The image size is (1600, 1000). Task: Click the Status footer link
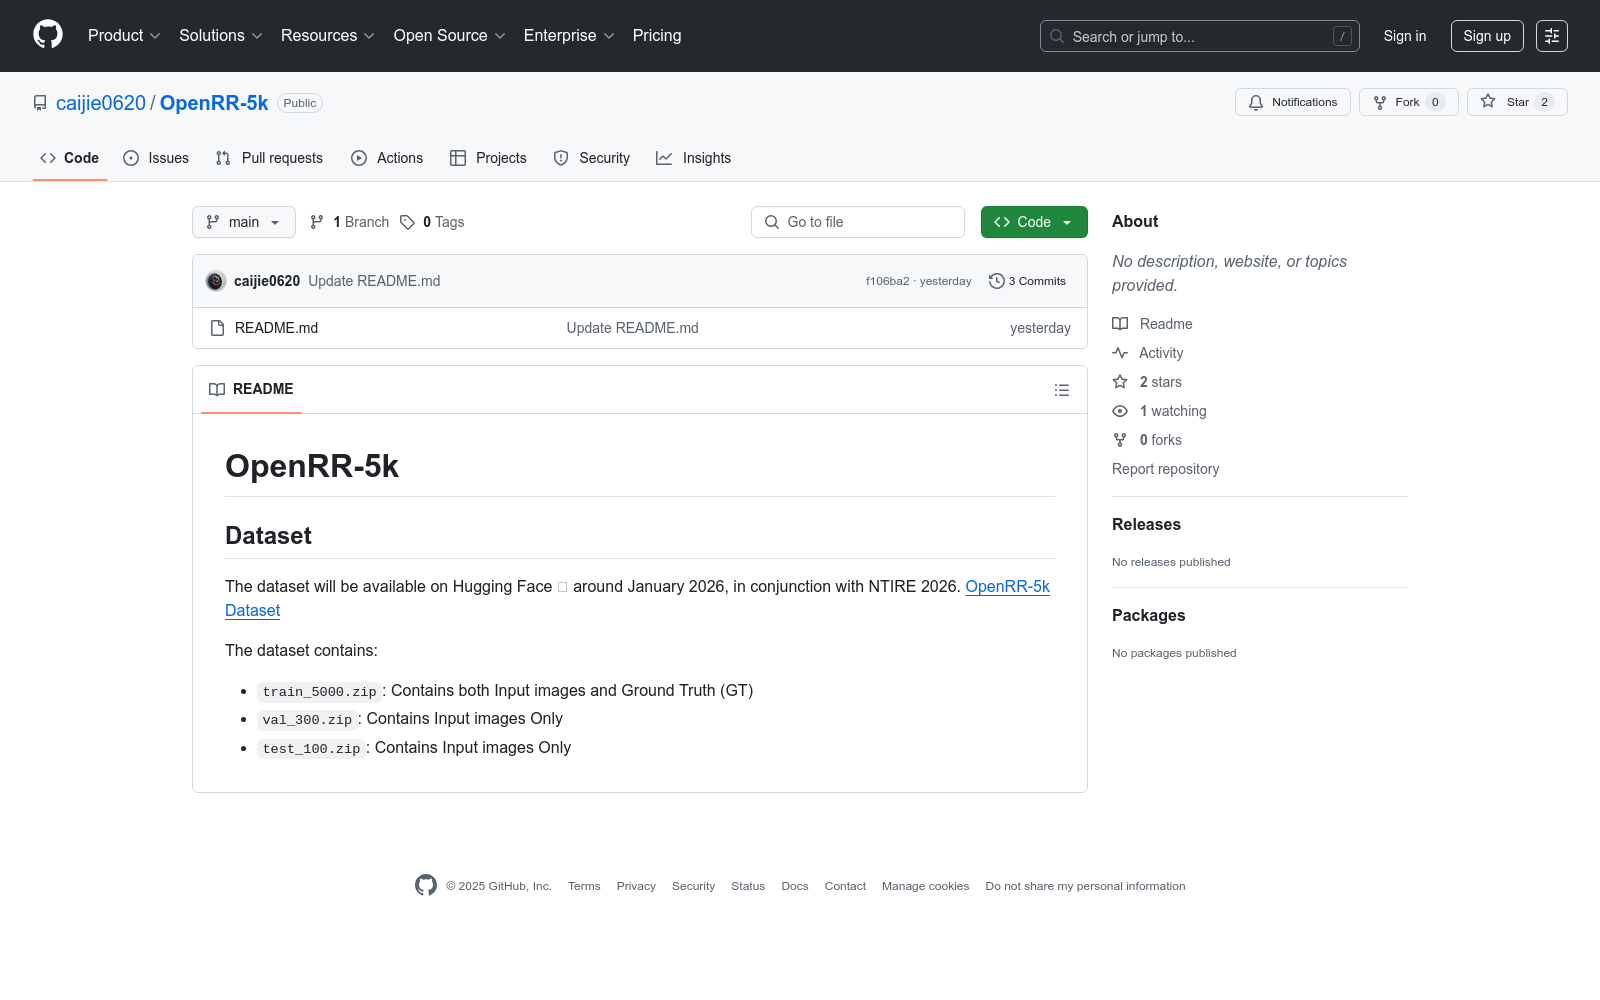tap(748, 886)
